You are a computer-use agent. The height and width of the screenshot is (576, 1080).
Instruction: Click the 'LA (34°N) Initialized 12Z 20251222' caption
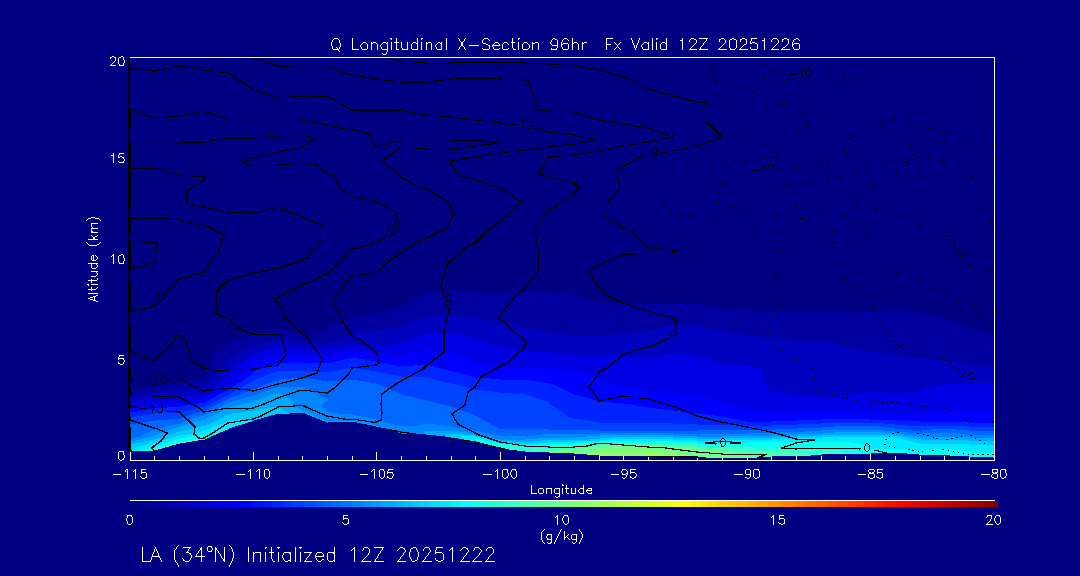pyautogui.click(x=318, y=555)
